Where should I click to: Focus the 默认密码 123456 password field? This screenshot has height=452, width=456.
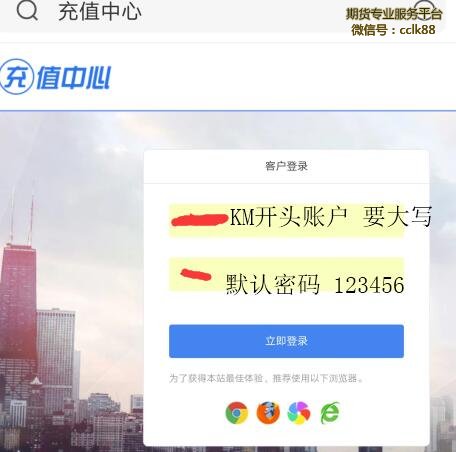tap(286, 274)
